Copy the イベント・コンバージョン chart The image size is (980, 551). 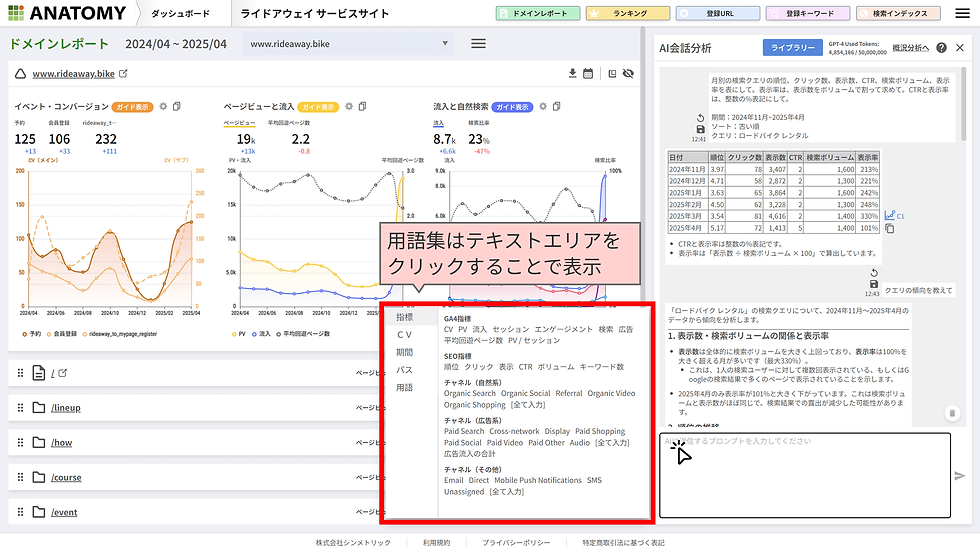(177, 106)
